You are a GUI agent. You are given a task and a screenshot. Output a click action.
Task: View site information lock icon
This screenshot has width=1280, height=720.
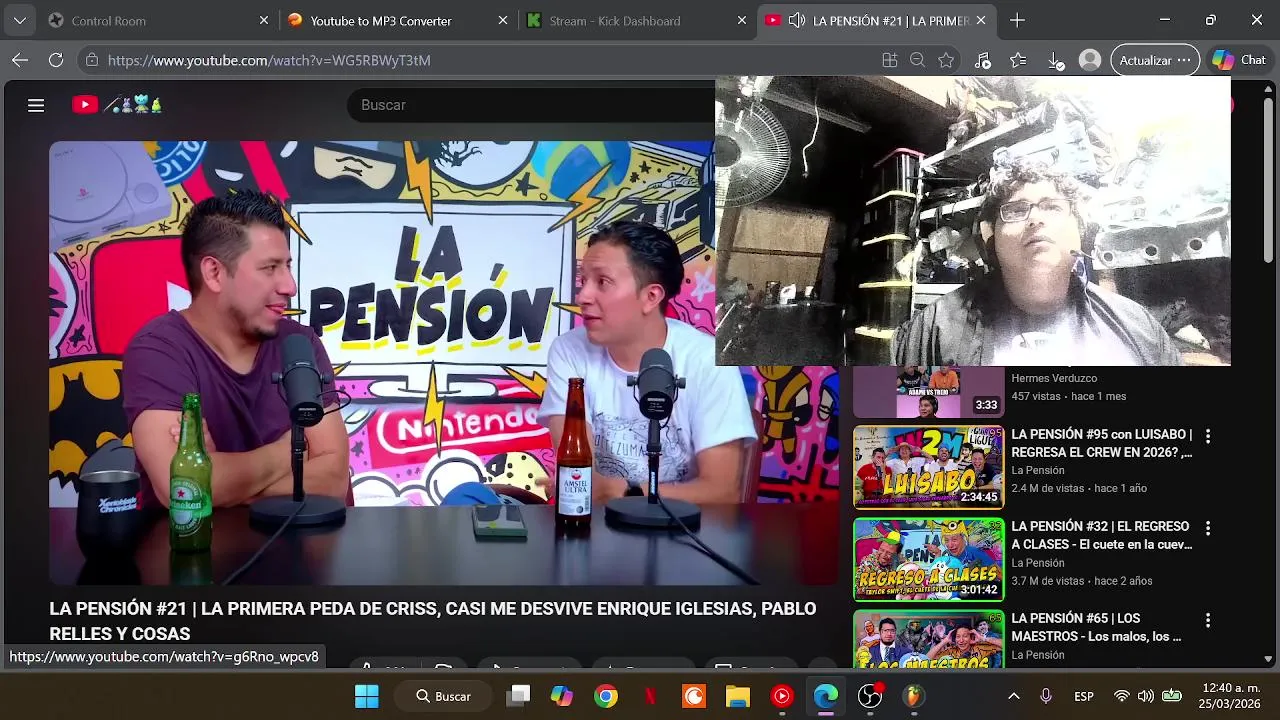[x=92, y=60]
